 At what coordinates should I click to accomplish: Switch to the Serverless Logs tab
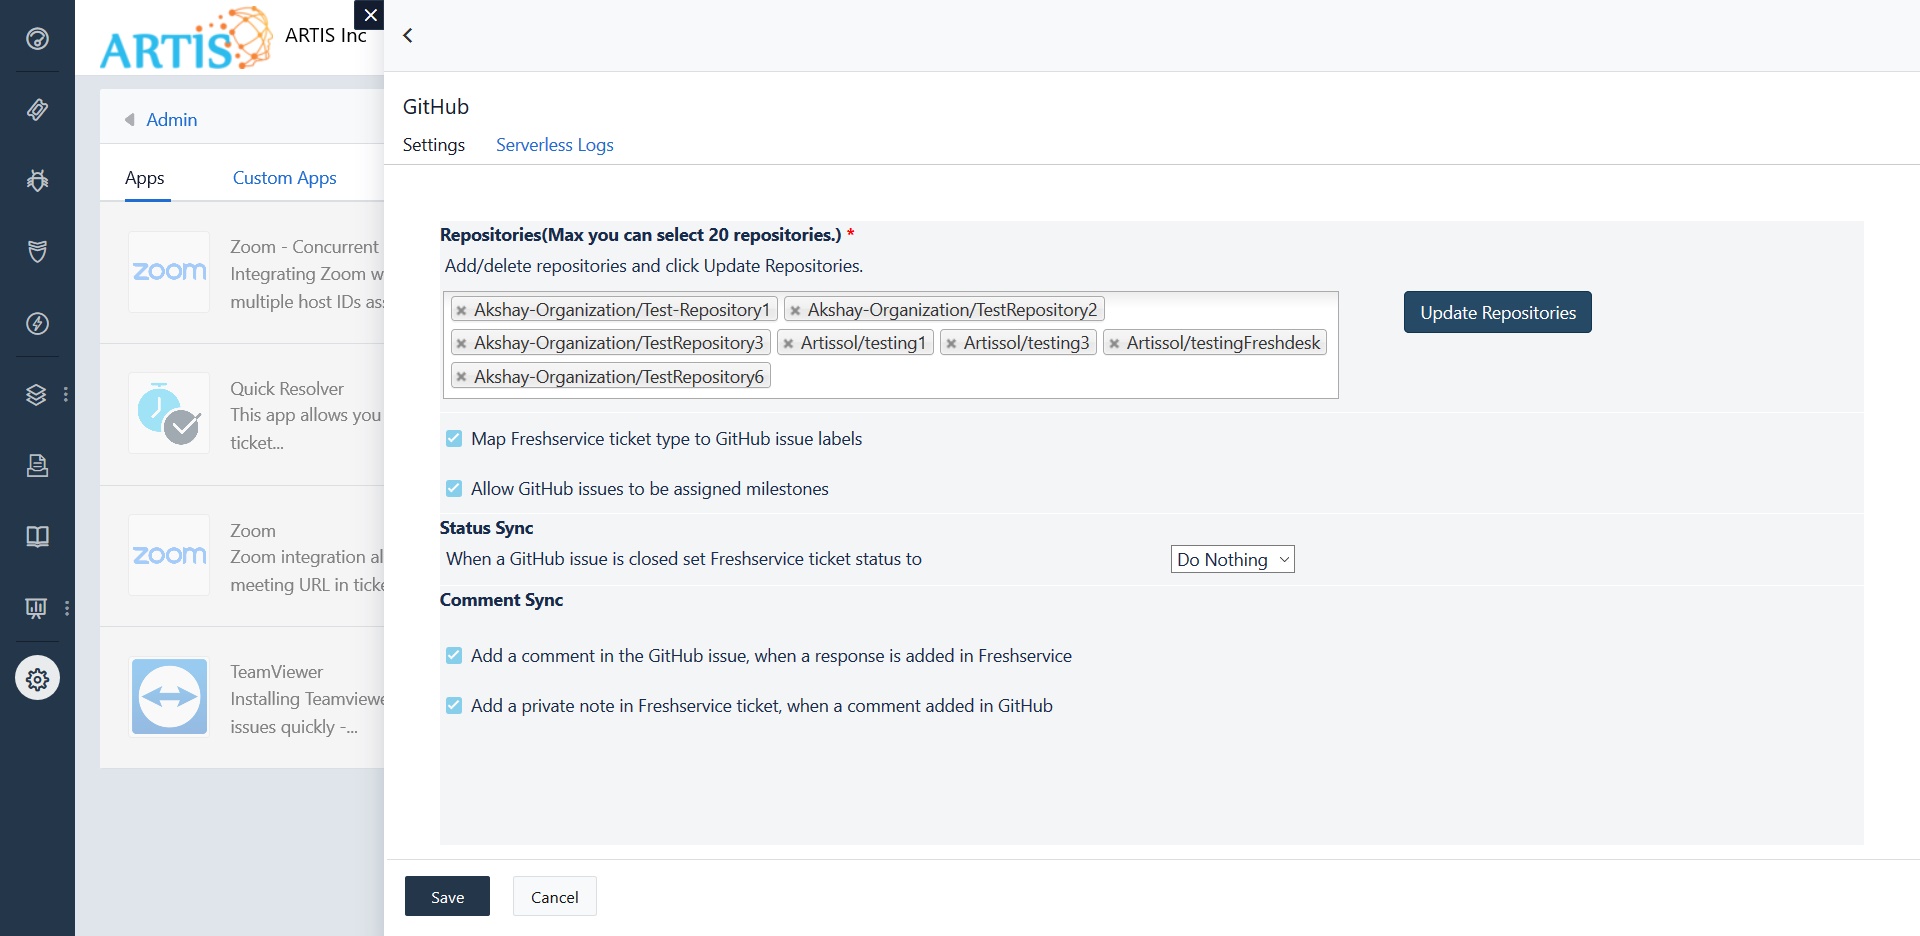click(555, 145)
